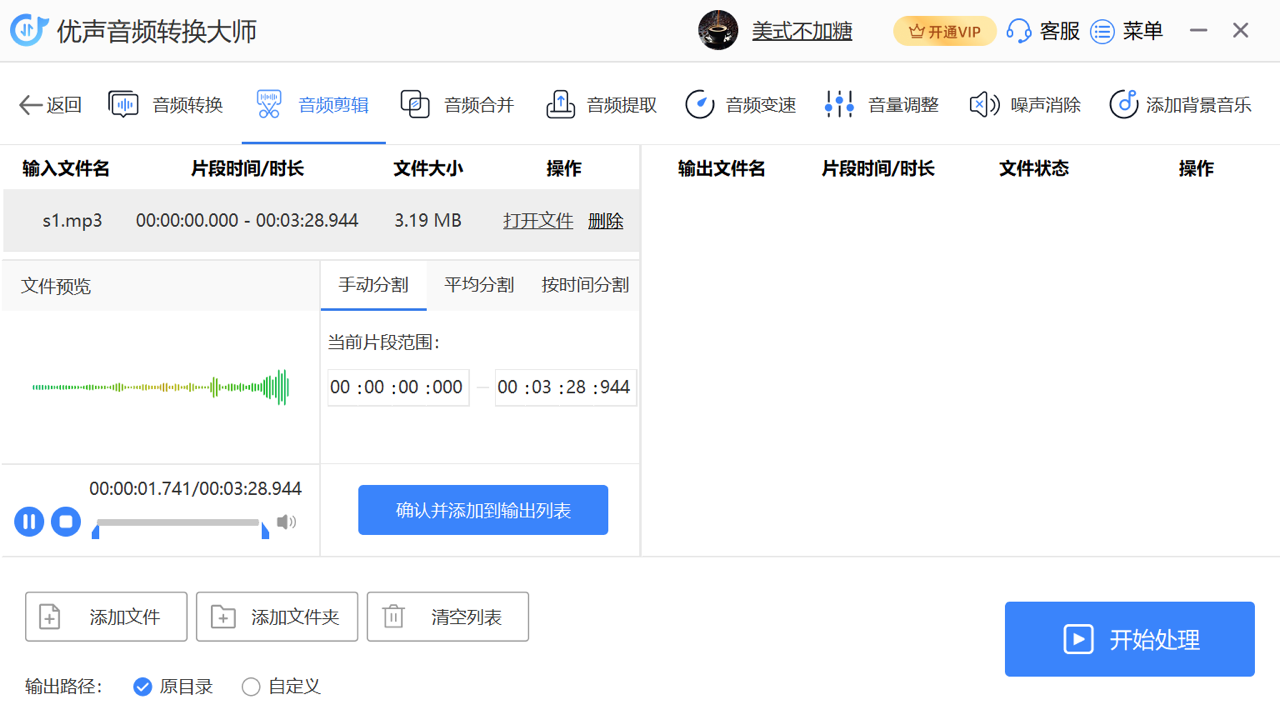Open the 音频提取 audio extraction tool
Image resolution: width=1280 pixels, height=720 pixels.
pos(601,105)
